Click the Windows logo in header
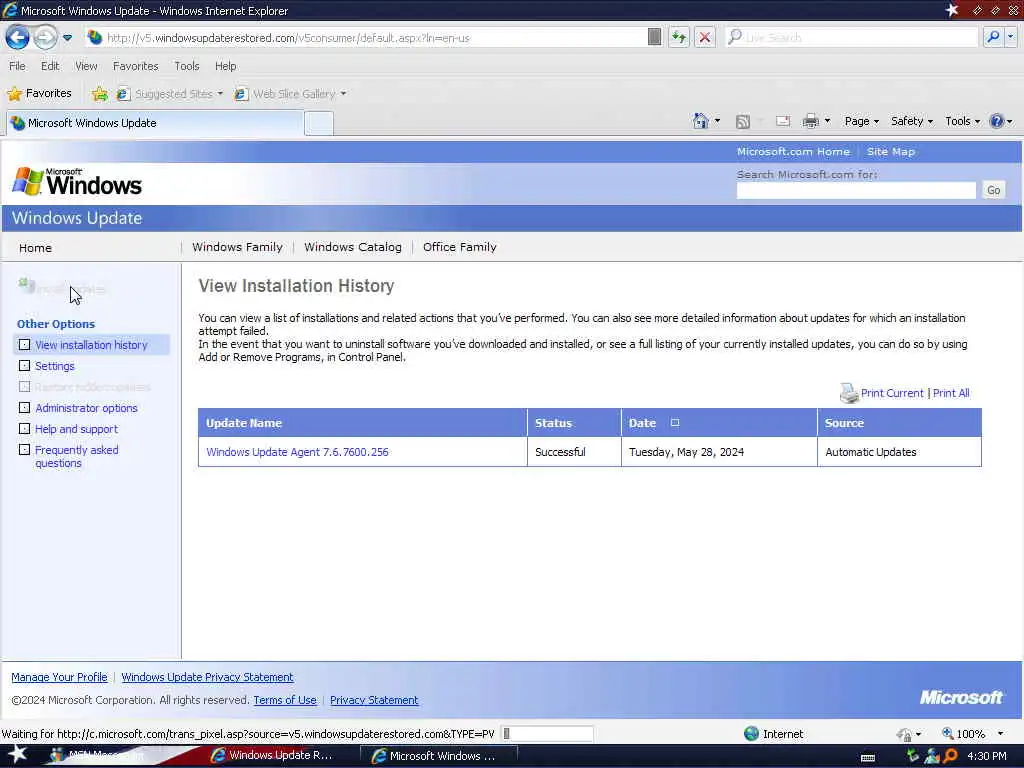Image resolution: width=1024 pixels, height=768 pixels. point(77,182)
